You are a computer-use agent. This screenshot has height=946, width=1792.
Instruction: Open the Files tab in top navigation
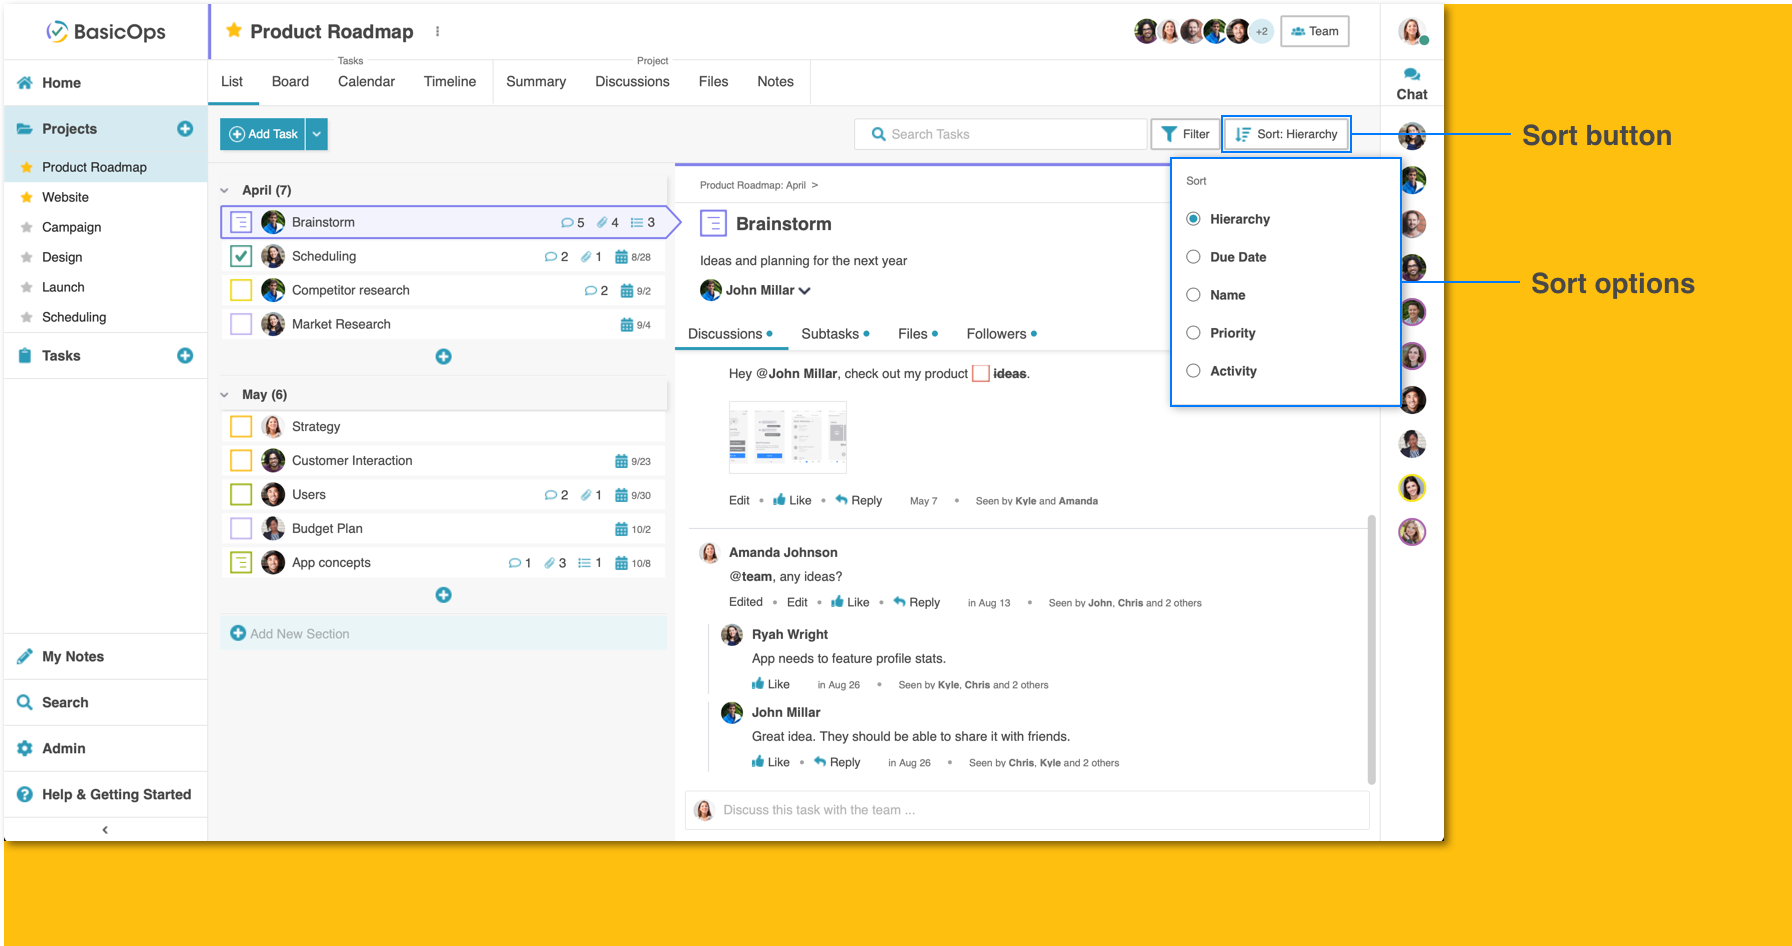(713, 82)
